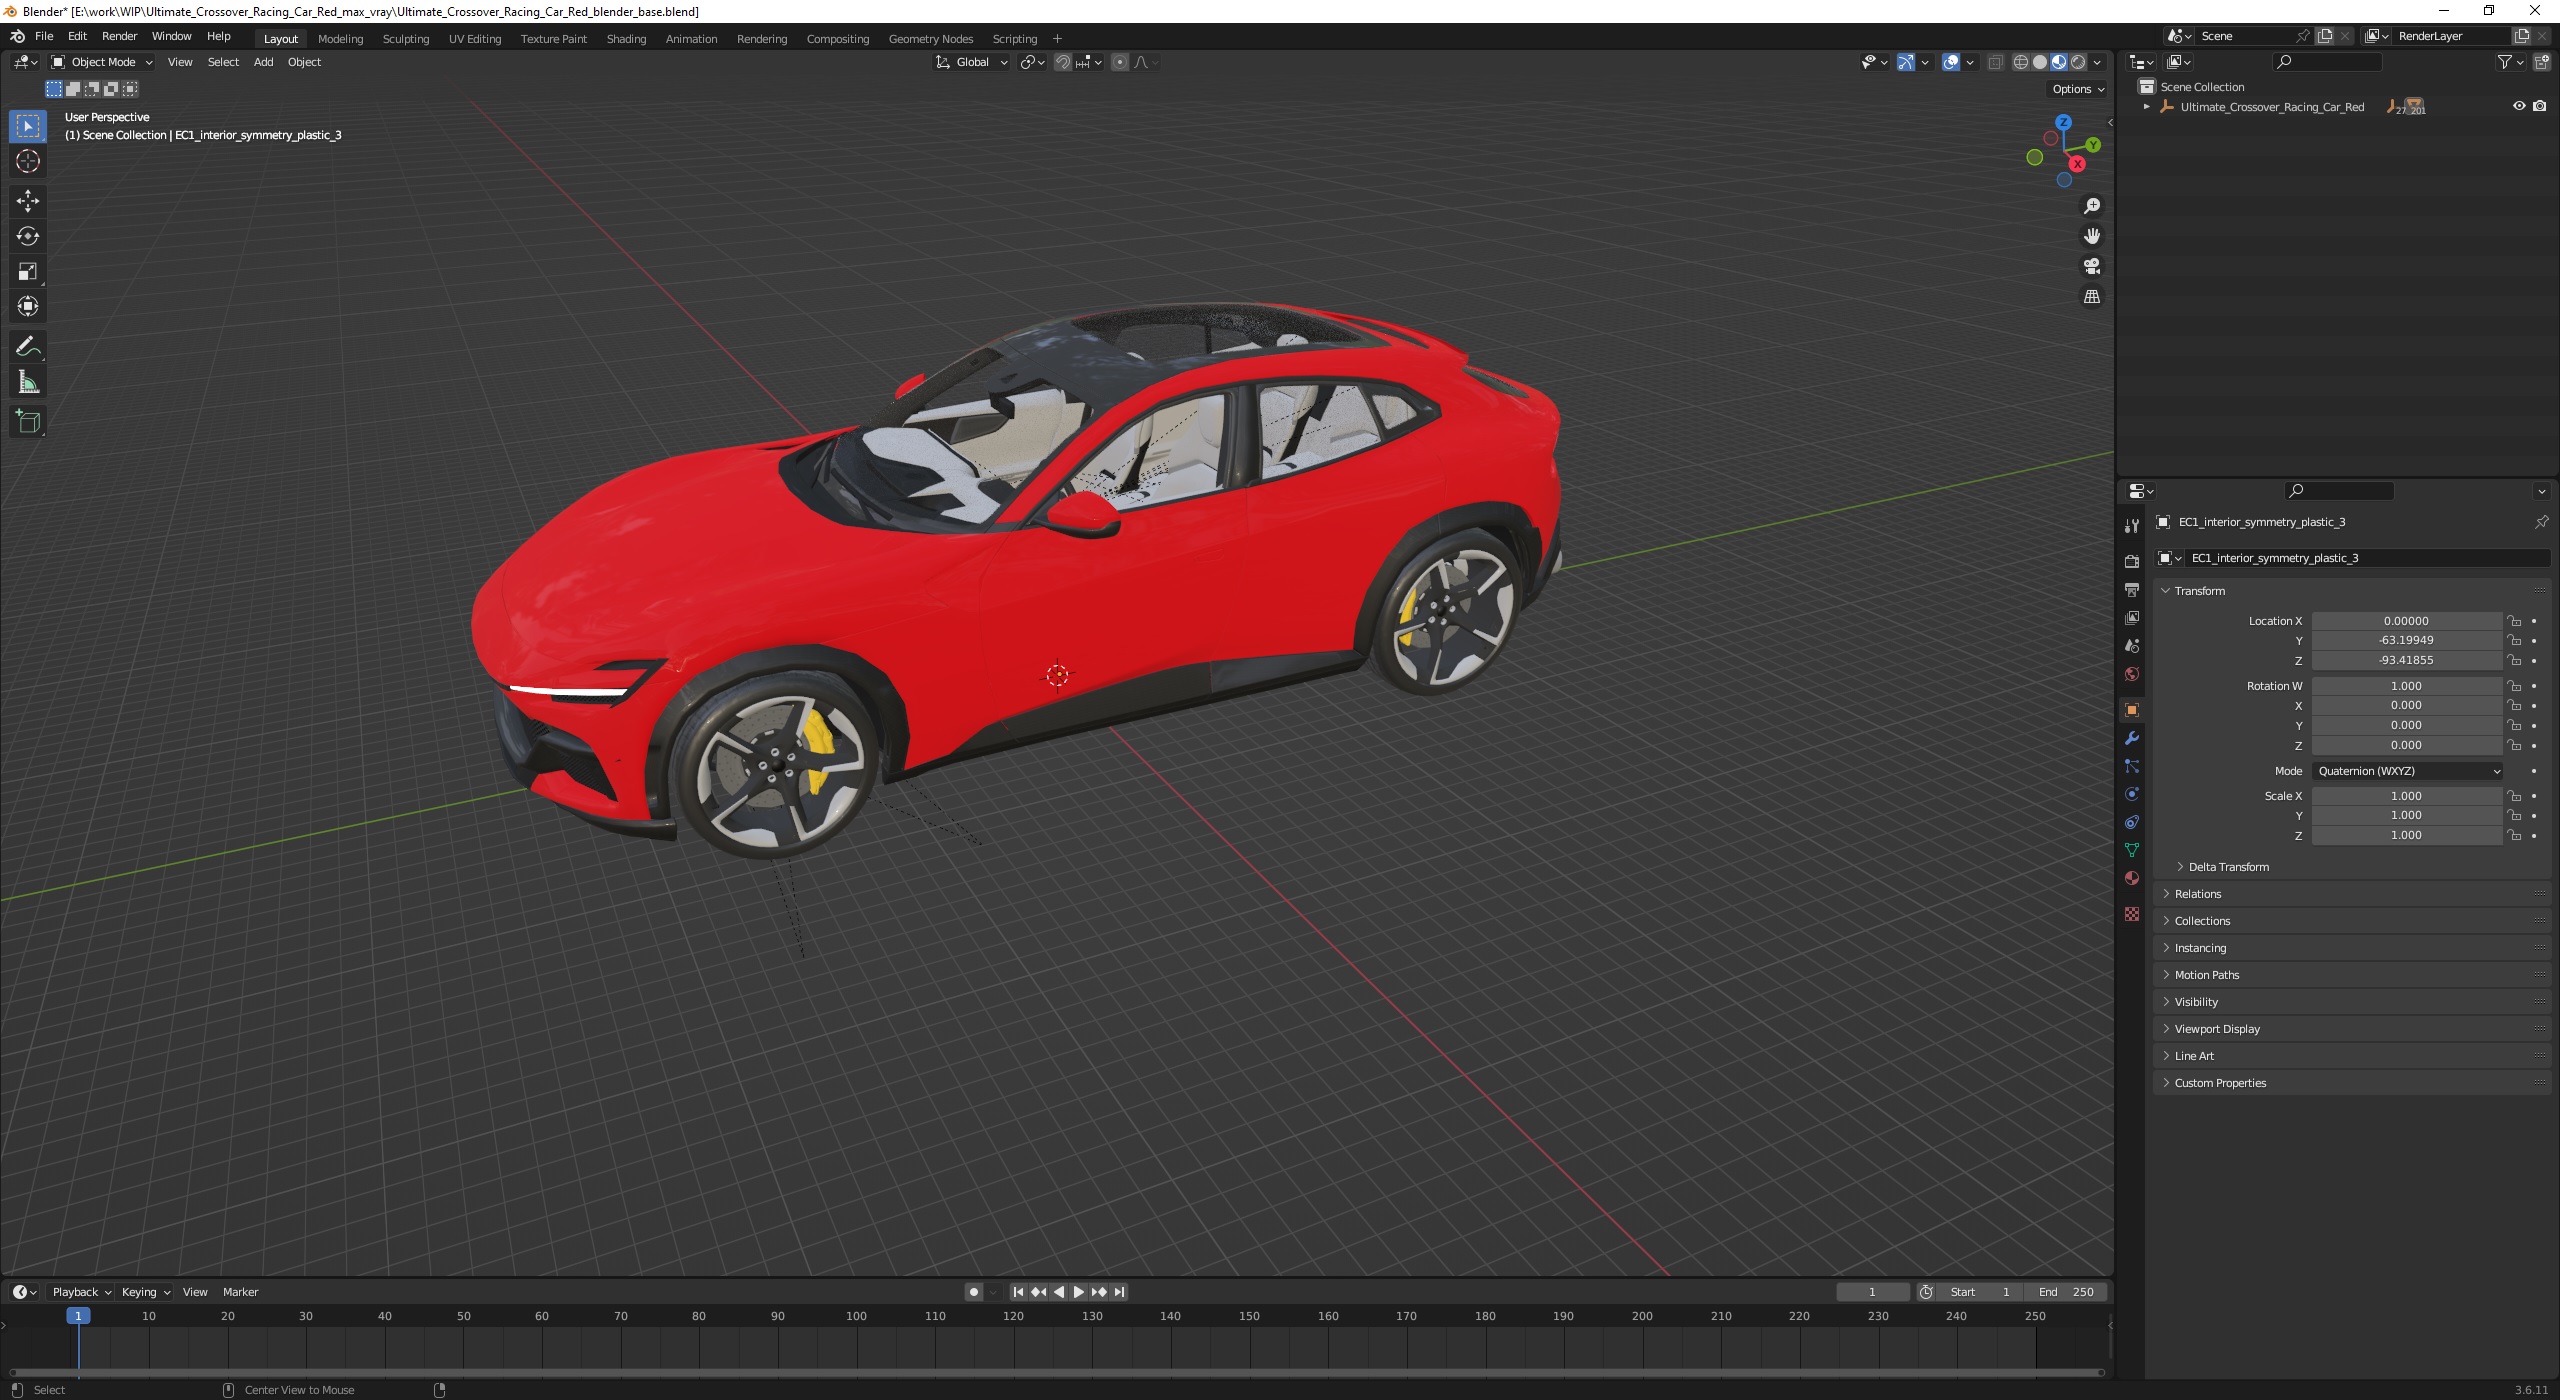Viewport: 2560px width, 1400px height.
Task: Open the Render properties tab
Action: pos(2132,561)
